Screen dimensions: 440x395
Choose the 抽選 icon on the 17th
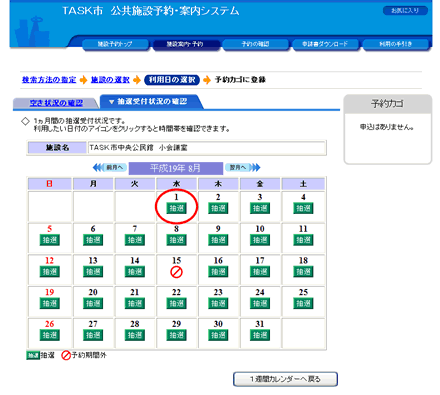point(260,272)
